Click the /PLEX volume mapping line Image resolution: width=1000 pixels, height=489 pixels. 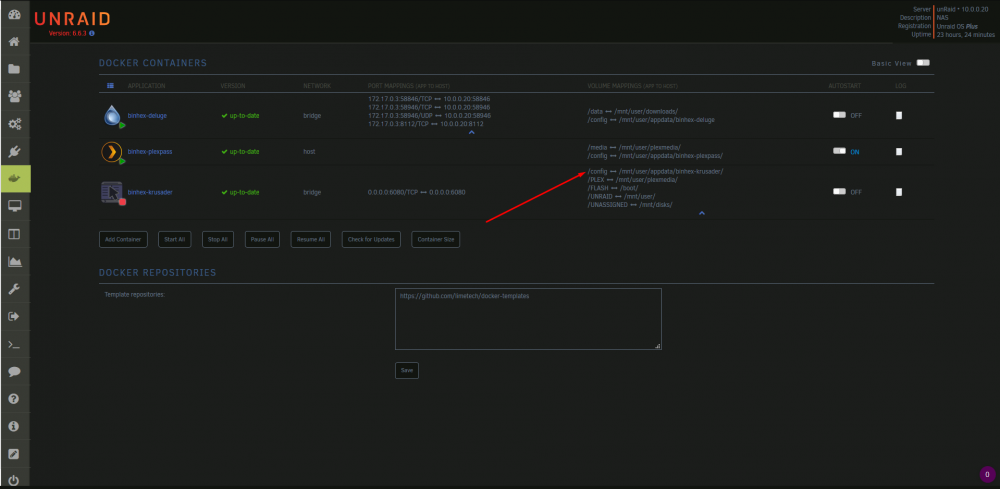click(x=633, y=180)
